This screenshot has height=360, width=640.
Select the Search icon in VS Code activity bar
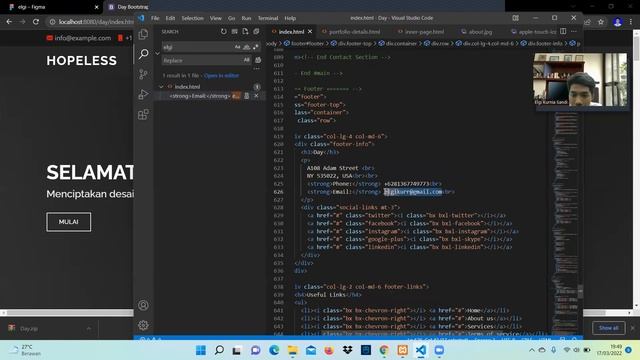coord(143,53)
